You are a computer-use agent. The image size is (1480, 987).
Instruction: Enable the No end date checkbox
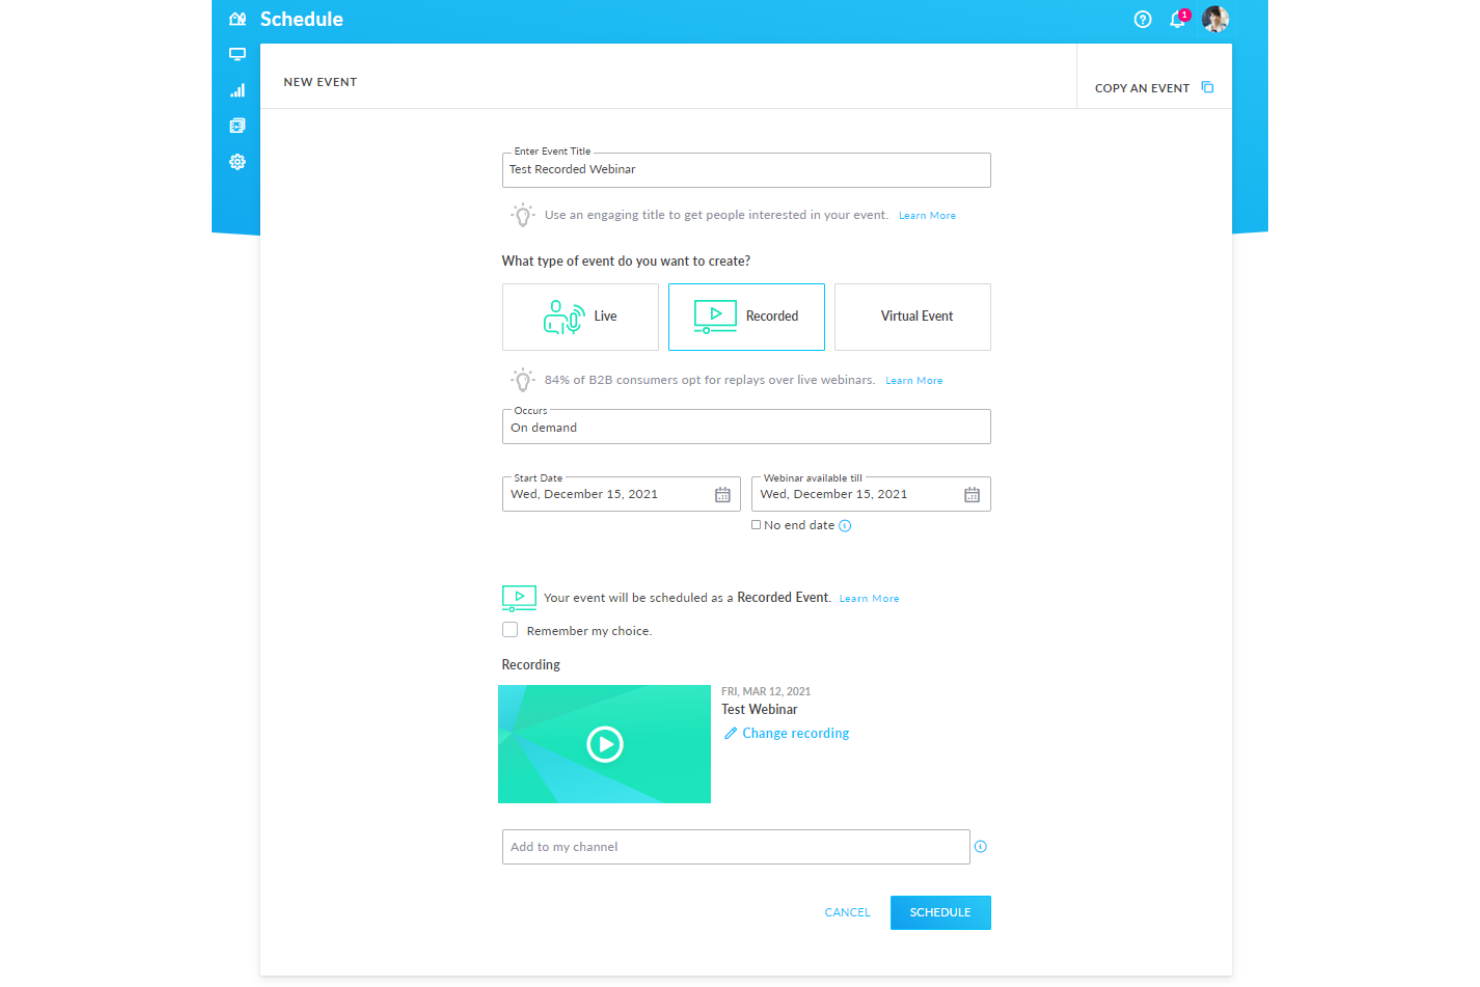757,524
